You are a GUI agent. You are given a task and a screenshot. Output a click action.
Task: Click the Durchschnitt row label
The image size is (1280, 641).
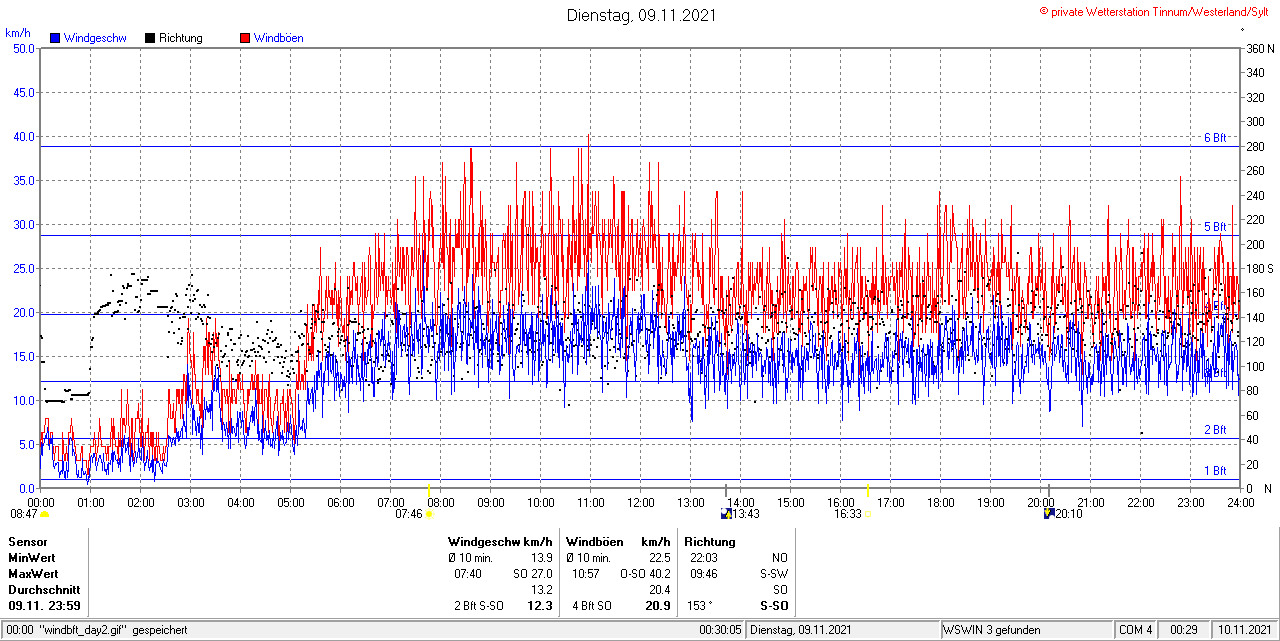[43, 590]
